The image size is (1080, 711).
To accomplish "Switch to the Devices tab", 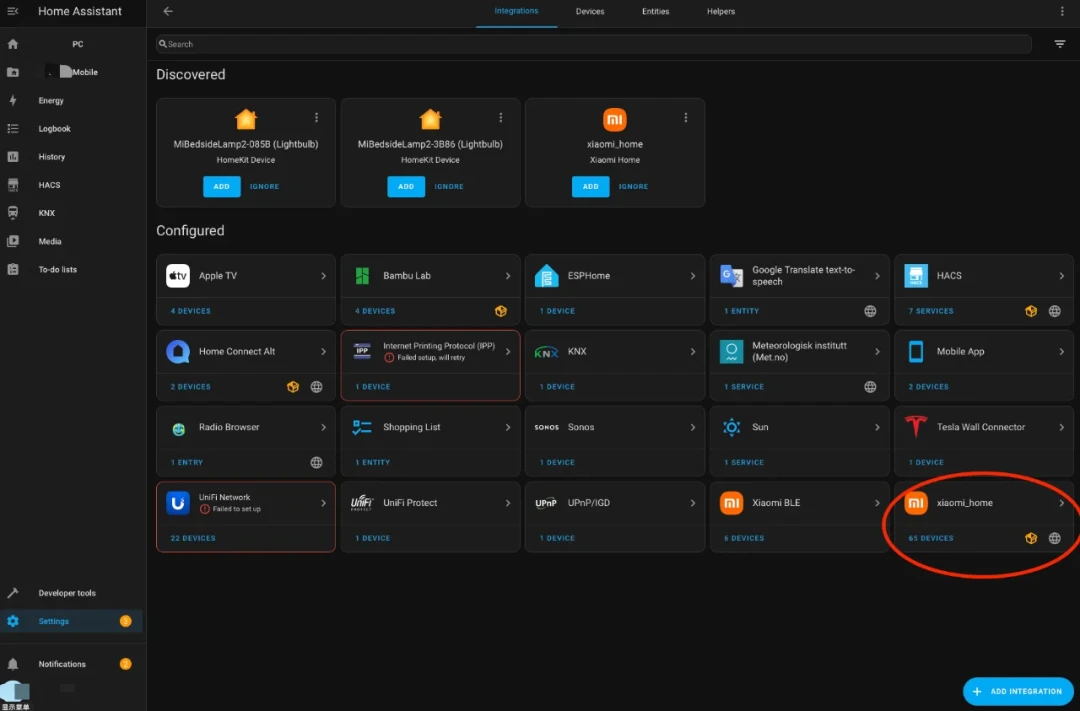I will tap(590, 12).
